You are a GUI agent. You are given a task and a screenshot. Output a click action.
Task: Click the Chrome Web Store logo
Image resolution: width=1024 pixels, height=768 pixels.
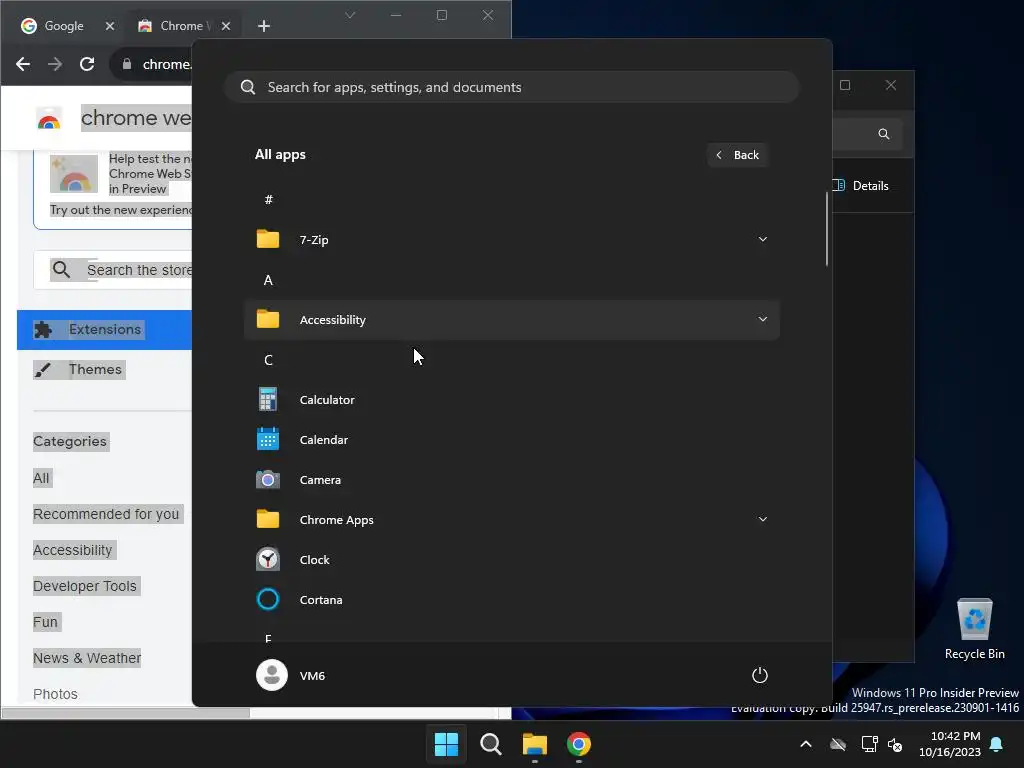[x=49, y=119]
